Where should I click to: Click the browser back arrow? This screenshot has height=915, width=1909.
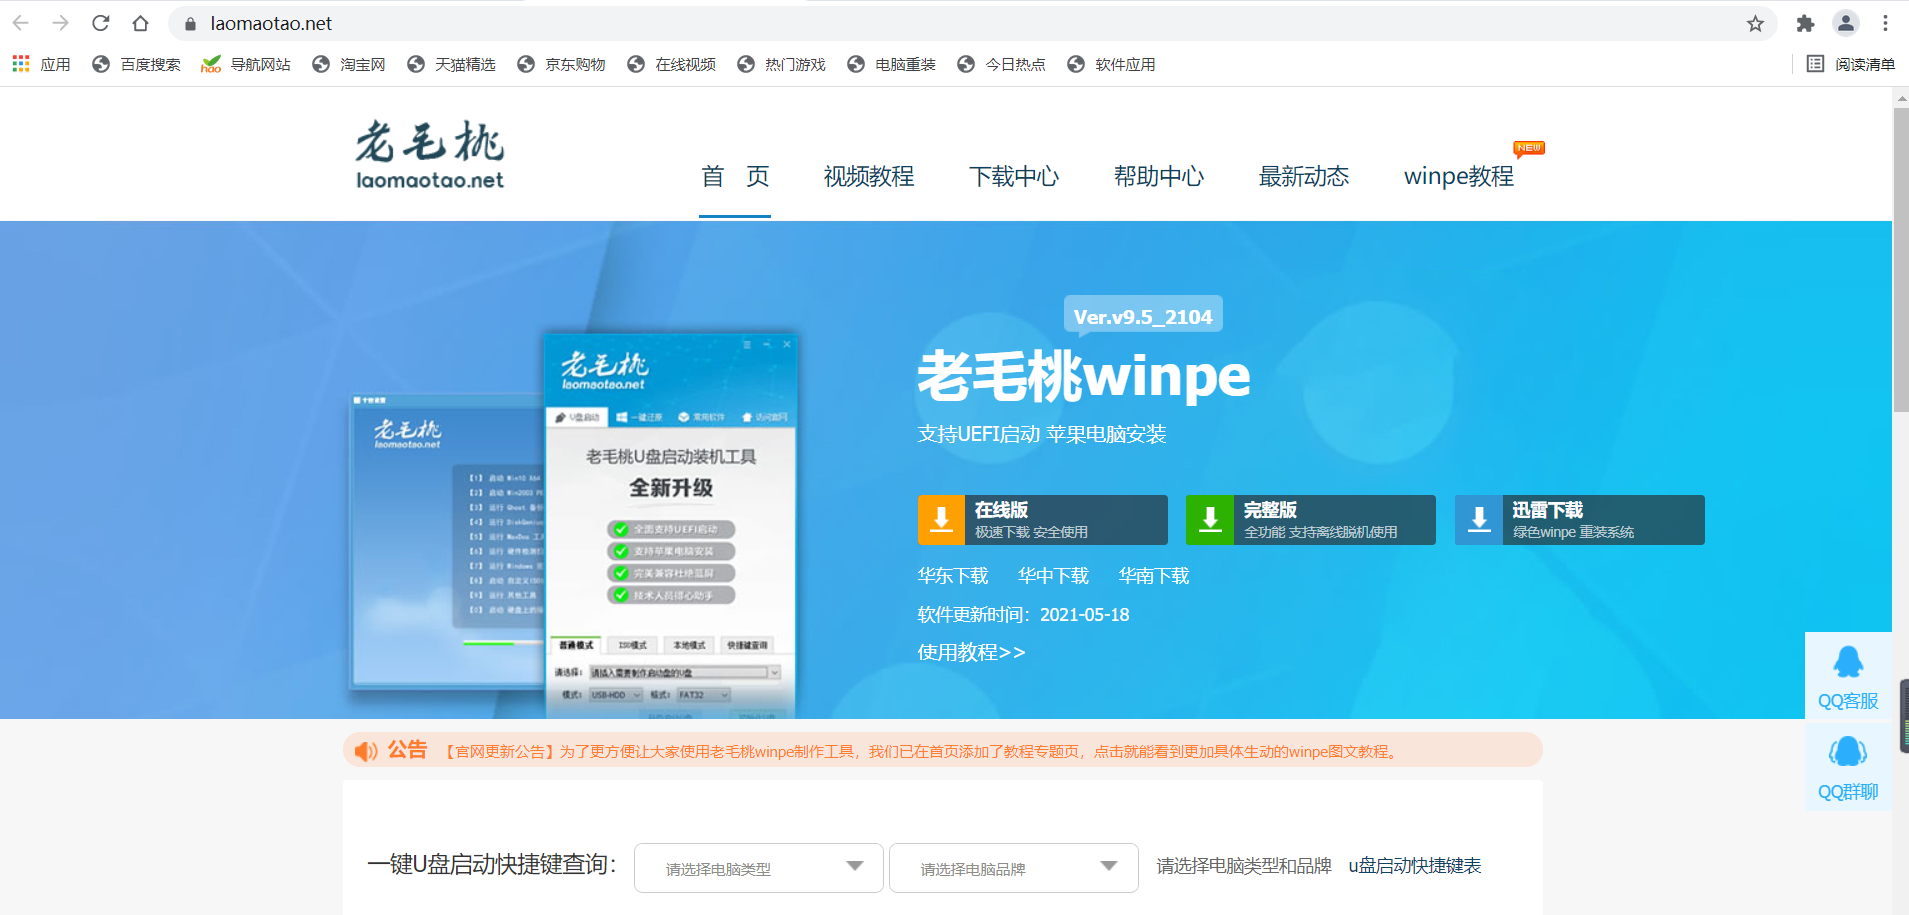[21, 23]
